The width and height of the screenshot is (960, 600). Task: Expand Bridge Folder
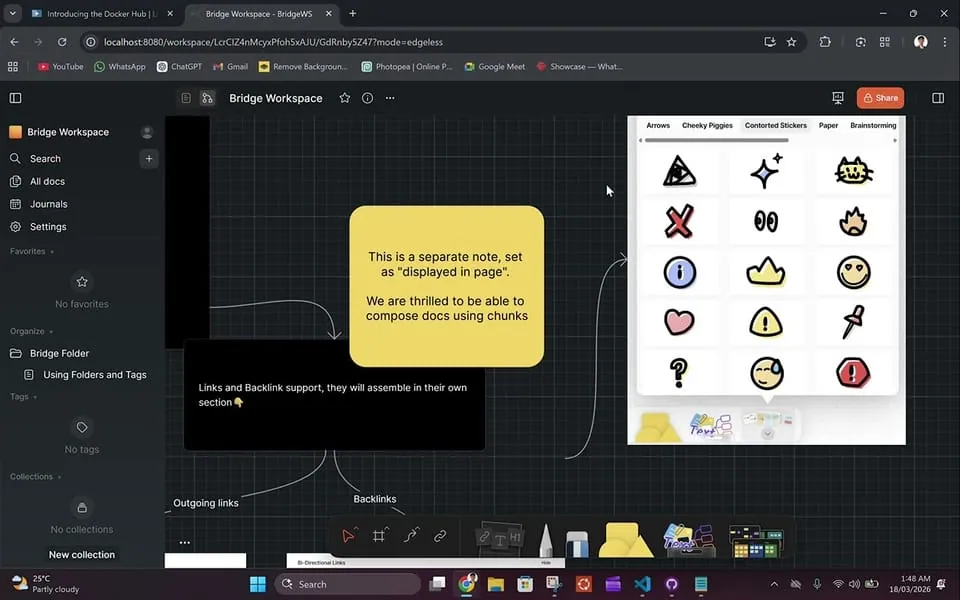coord(59,353)
